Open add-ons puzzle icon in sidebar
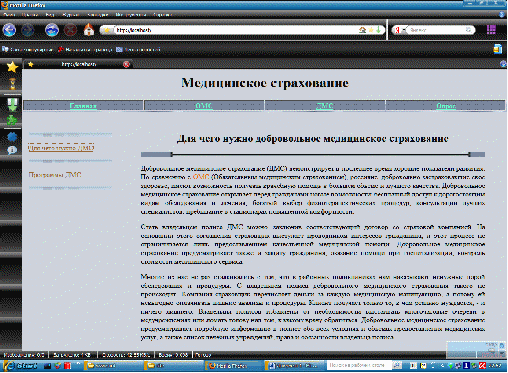Image resolution: width=508 pixels, height=373 pixels. coord(12,120)
